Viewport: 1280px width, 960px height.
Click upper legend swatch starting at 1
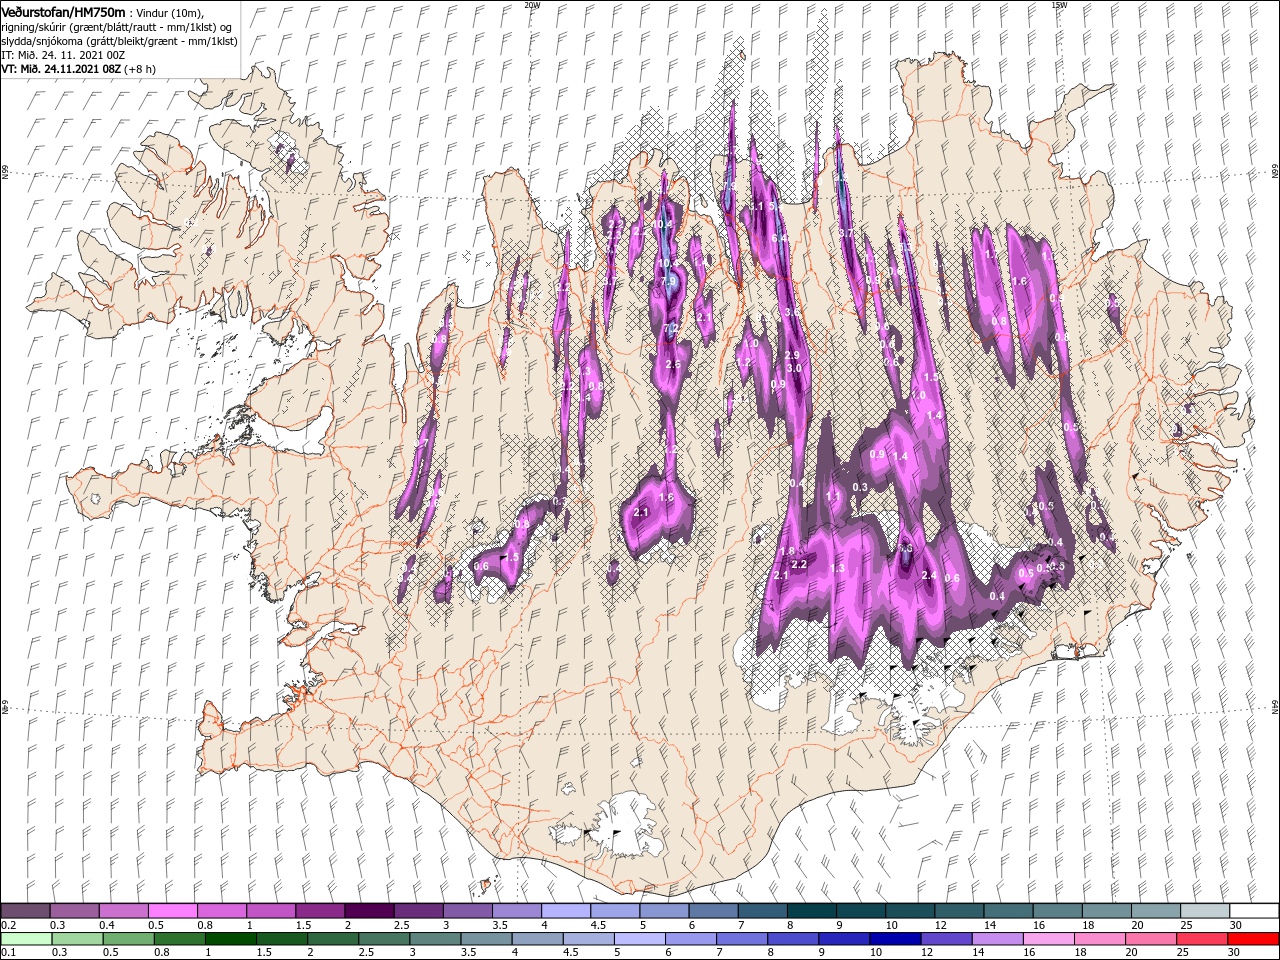[x=271, y=910]
